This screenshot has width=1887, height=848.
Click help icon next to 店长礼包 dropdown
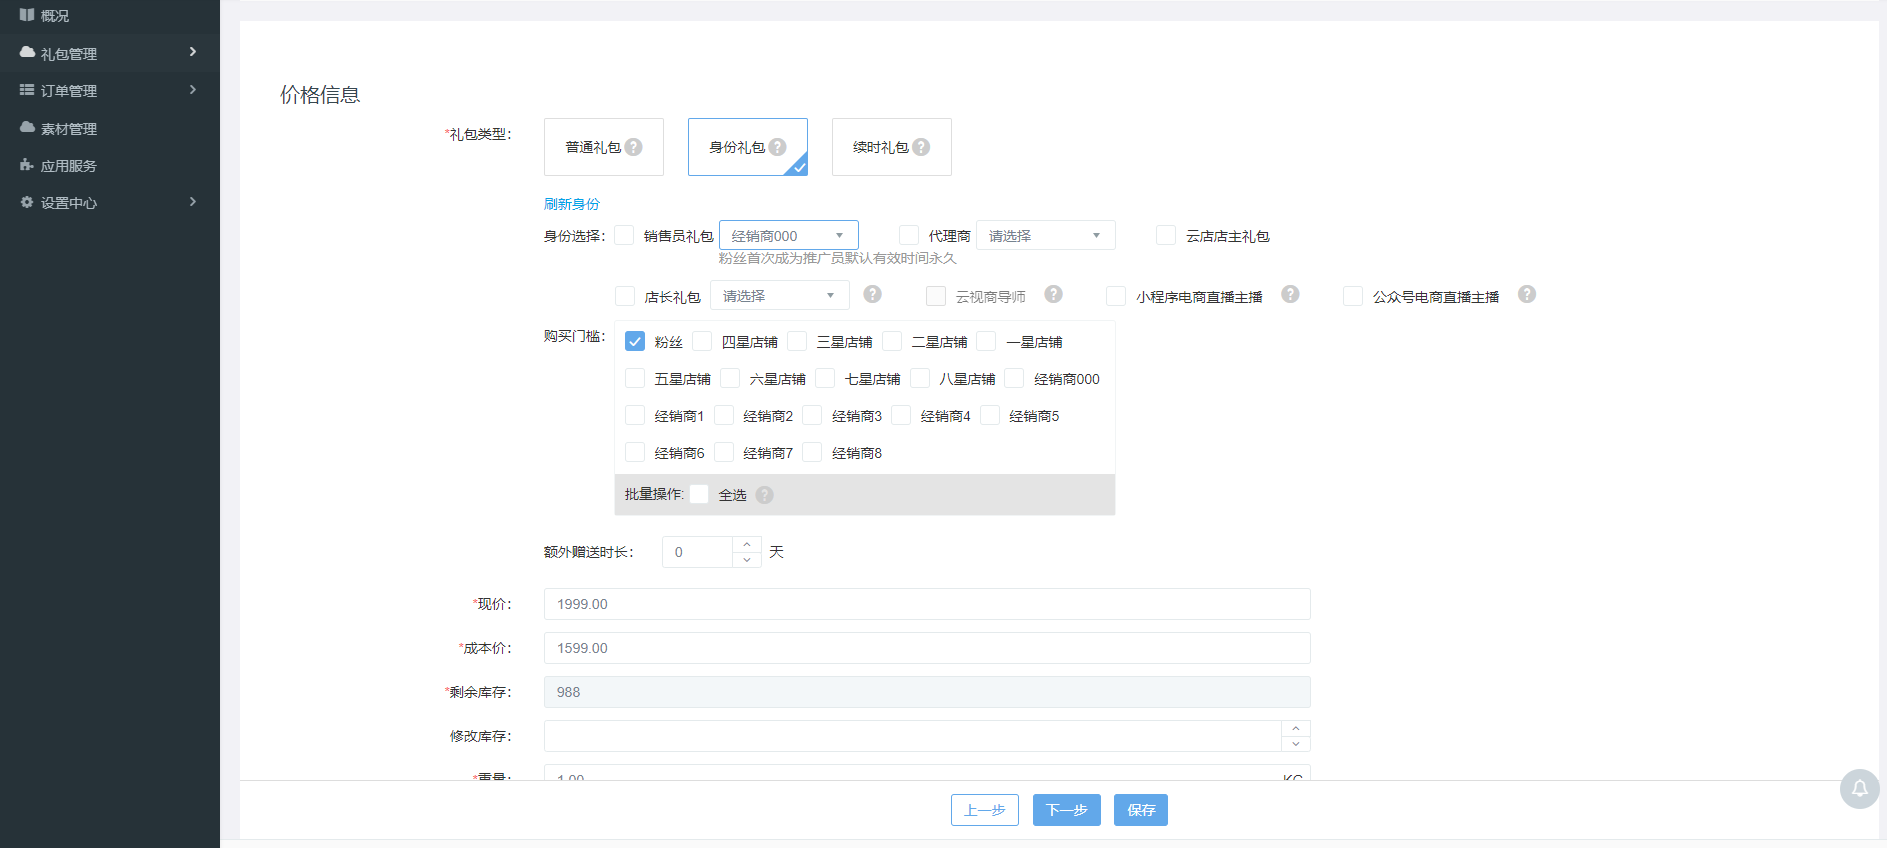pyautogui.click(x=872, y=294)
